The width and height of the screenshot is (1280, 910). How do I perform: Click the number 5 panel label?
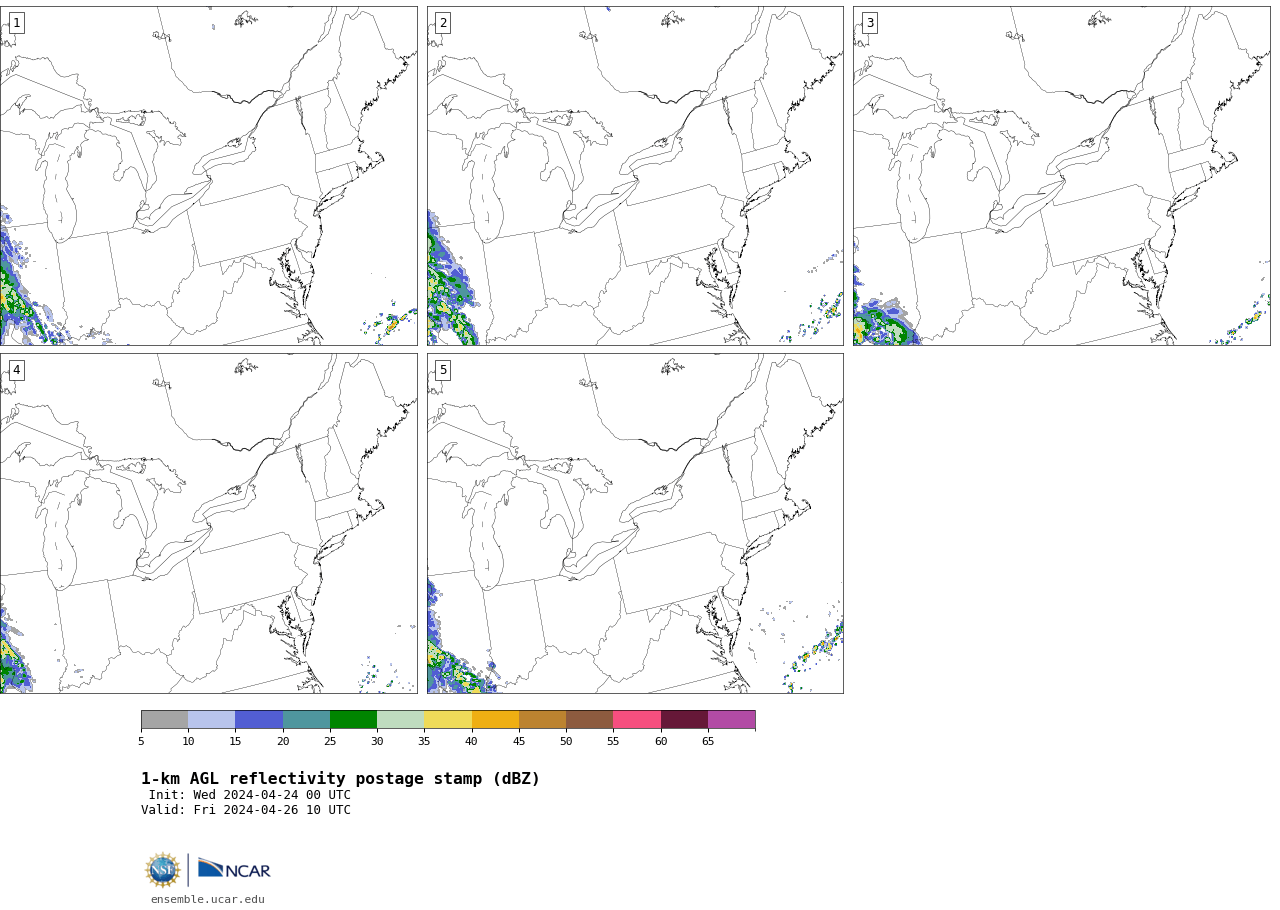[443, 370]
